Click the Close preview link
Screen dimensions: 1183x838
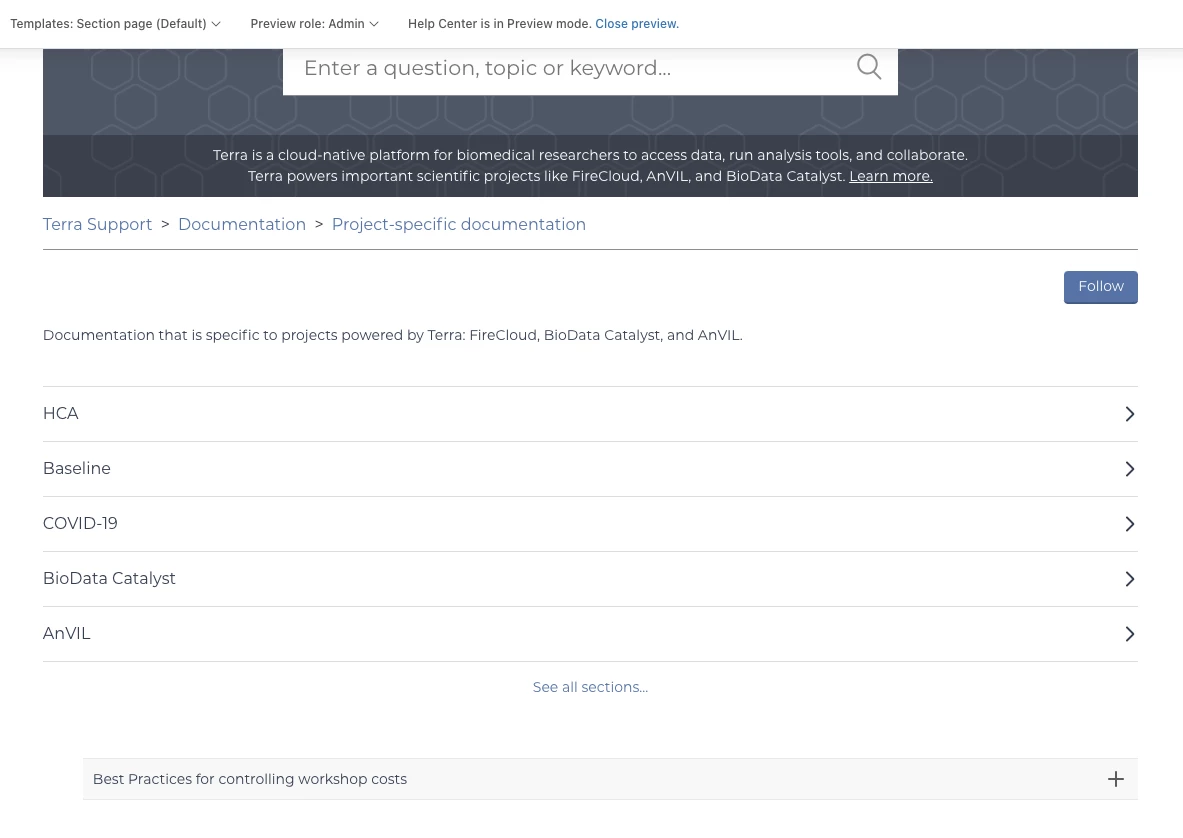pyautogui.click(x=637, y=23)
